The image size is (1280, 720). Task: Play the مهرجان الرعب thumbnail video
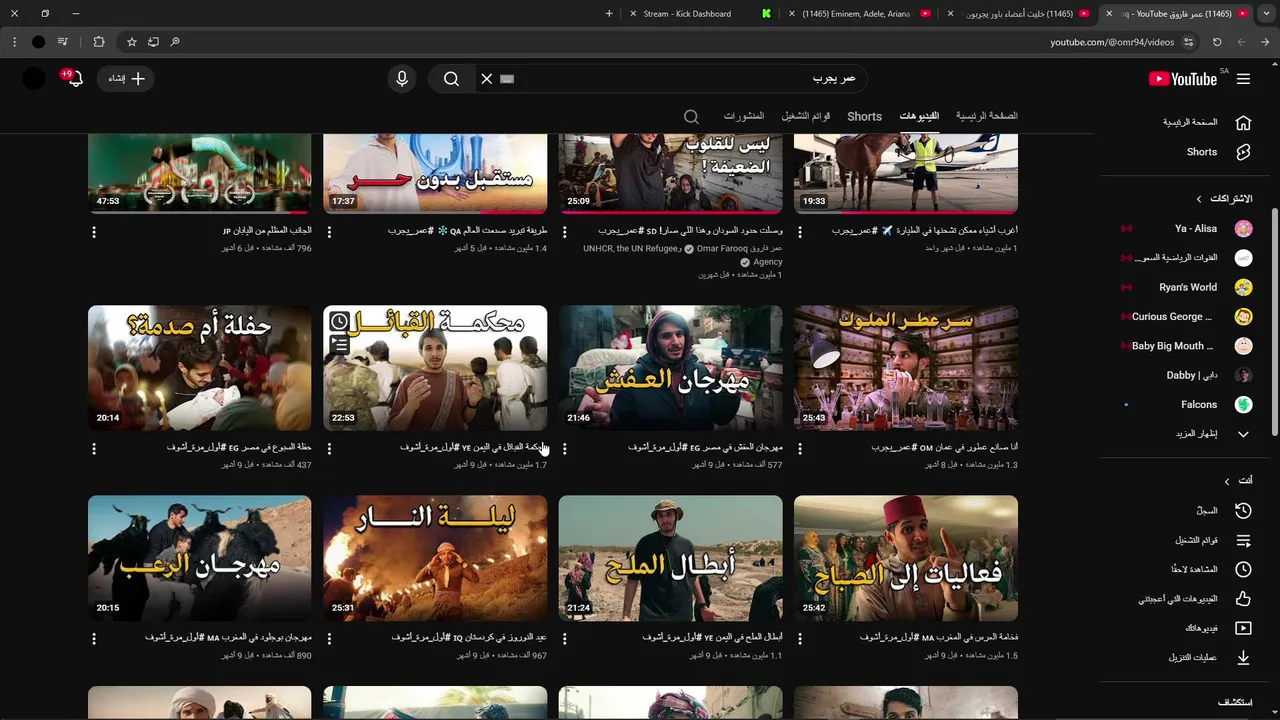point(200,558)
